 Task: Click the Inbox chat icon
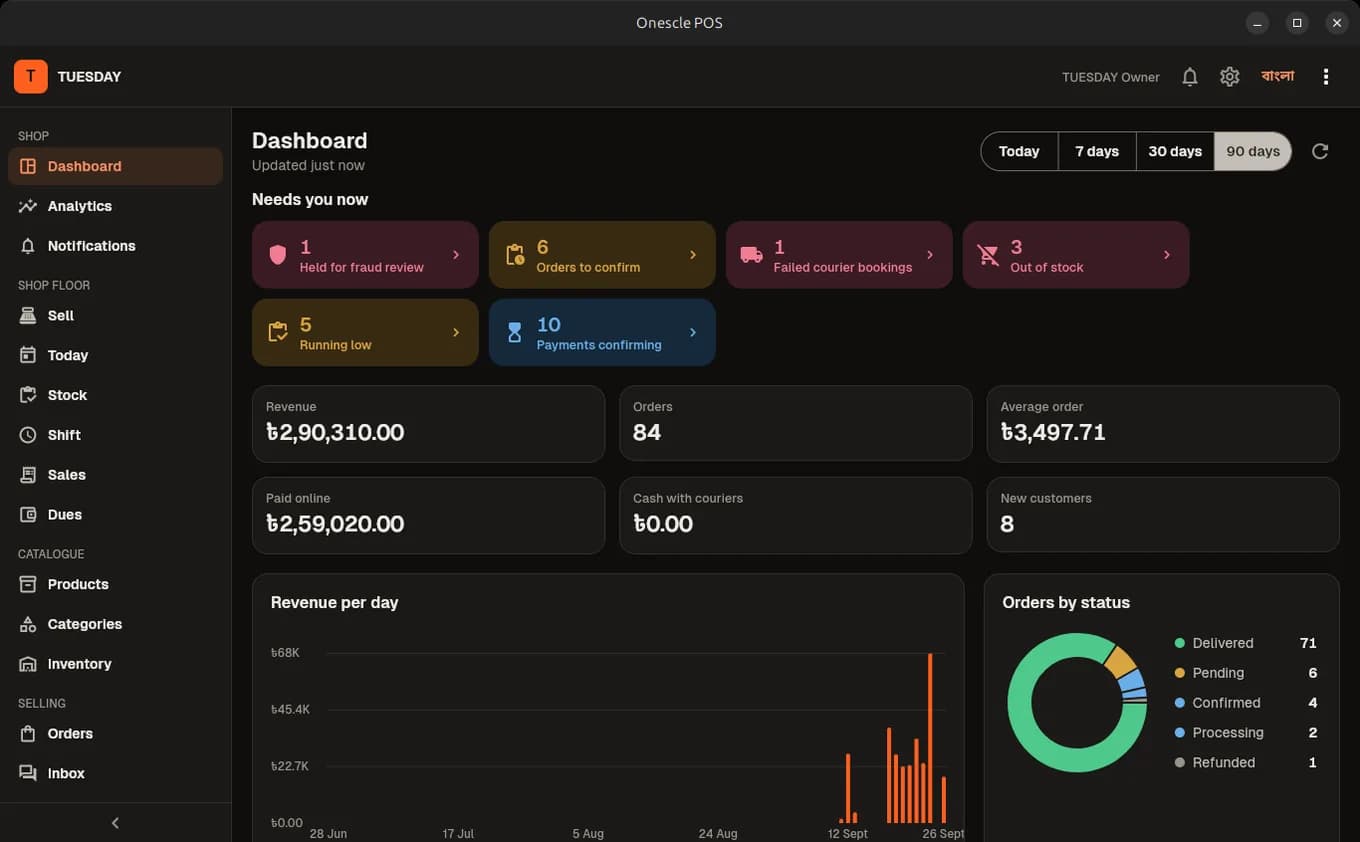(28, 773)
